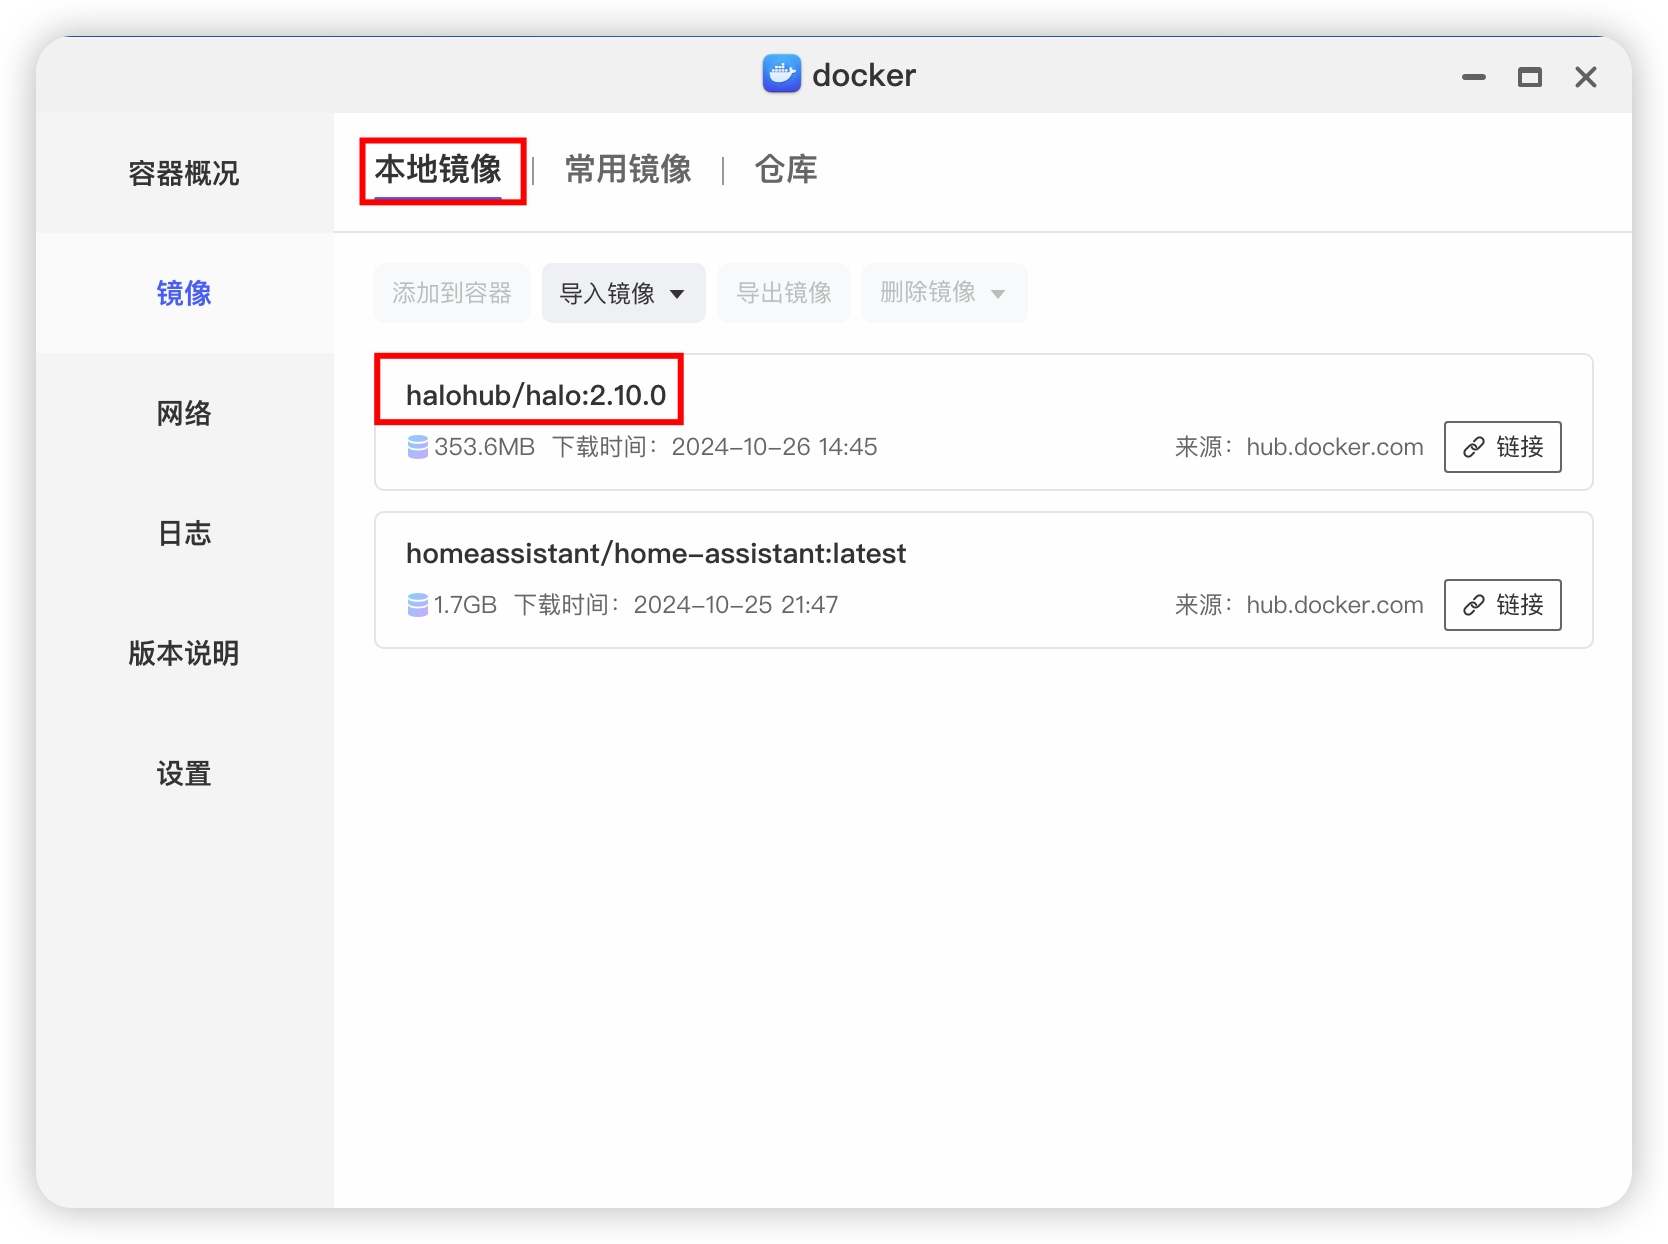Click the 删除镜像 button

[945, 293]
